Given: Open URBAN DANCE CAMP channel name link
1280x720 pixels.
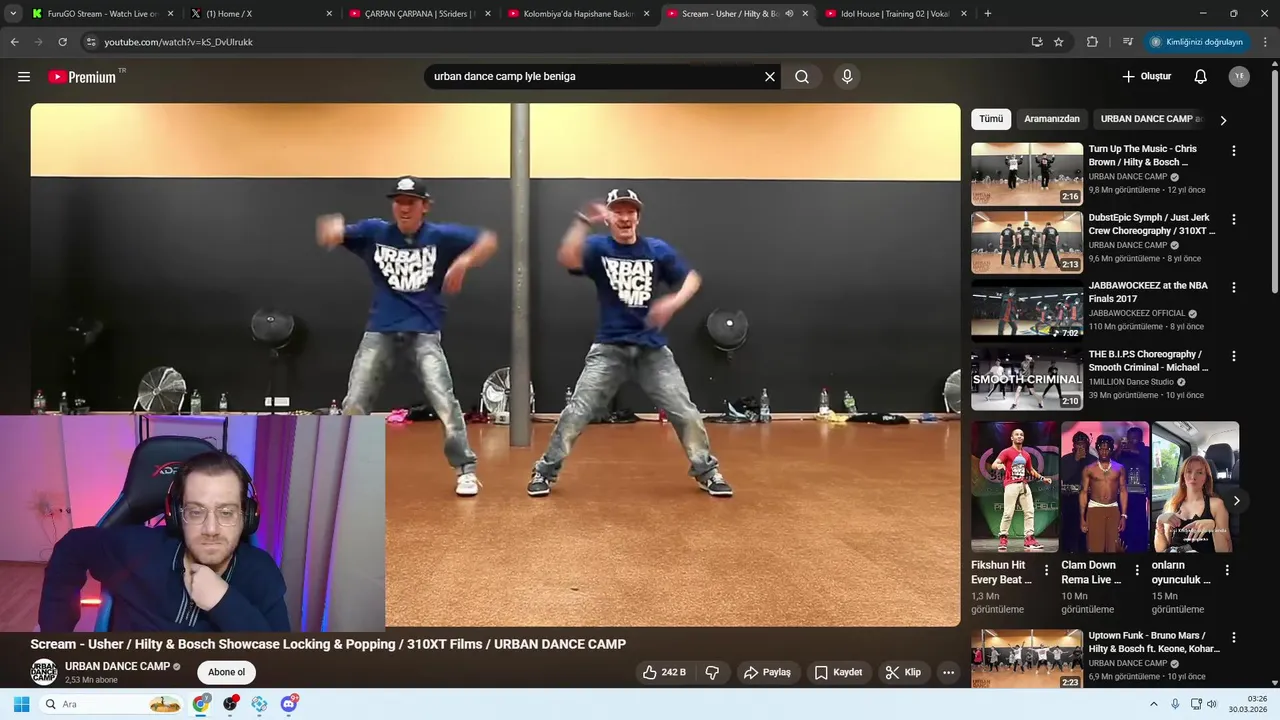Looking at the screenshot, I should click(x=117, y=666).
